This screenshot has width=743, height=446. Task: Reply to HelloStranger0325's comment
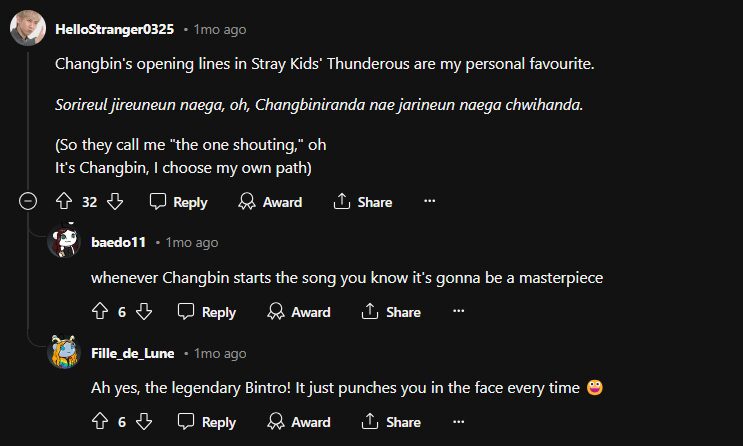(178, 202)
